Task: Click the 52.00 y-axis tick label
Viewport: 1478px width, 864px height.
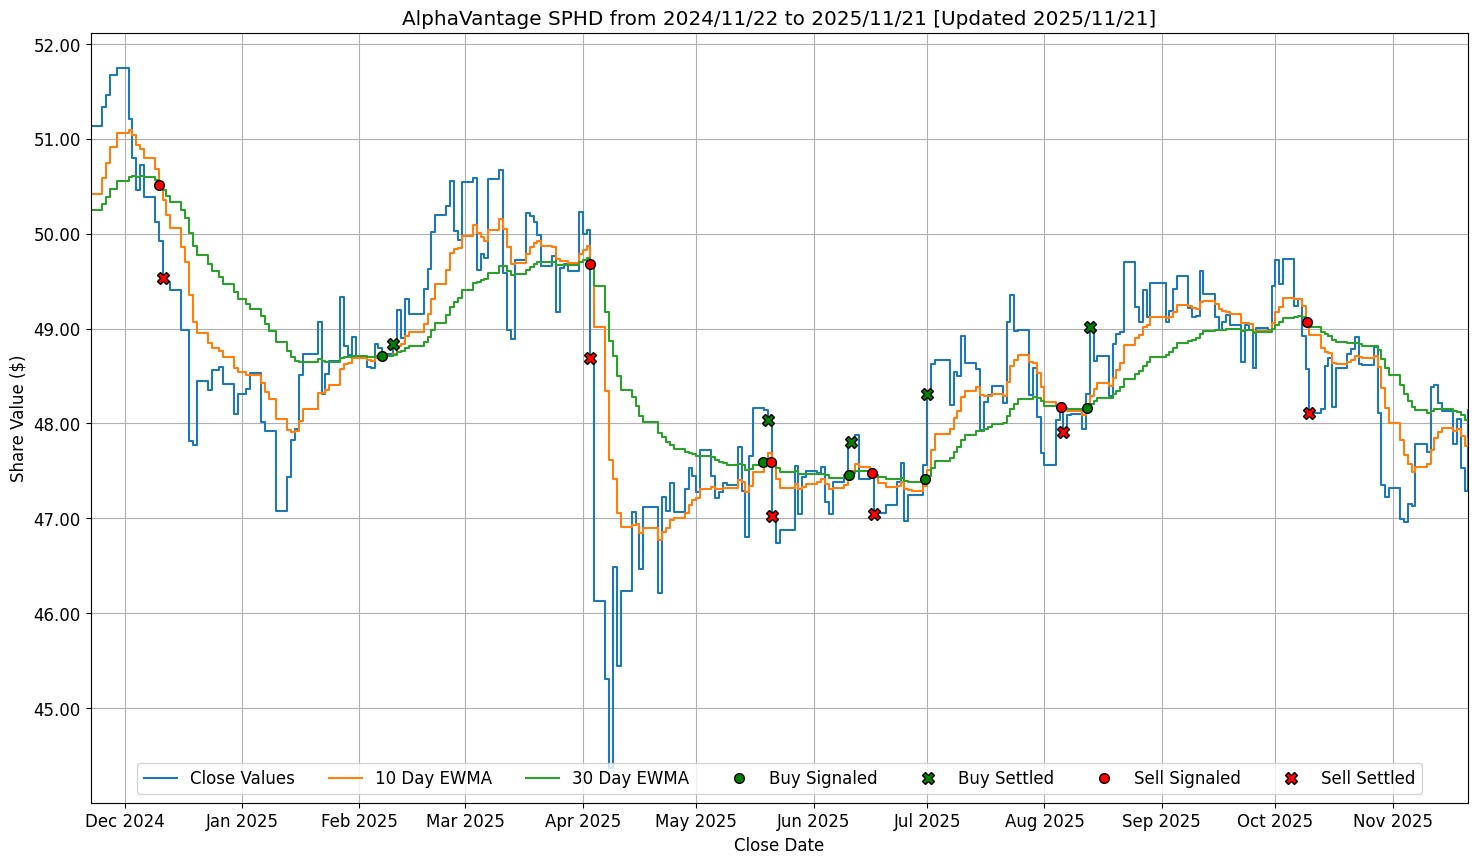Action: [x=58, y=45]
